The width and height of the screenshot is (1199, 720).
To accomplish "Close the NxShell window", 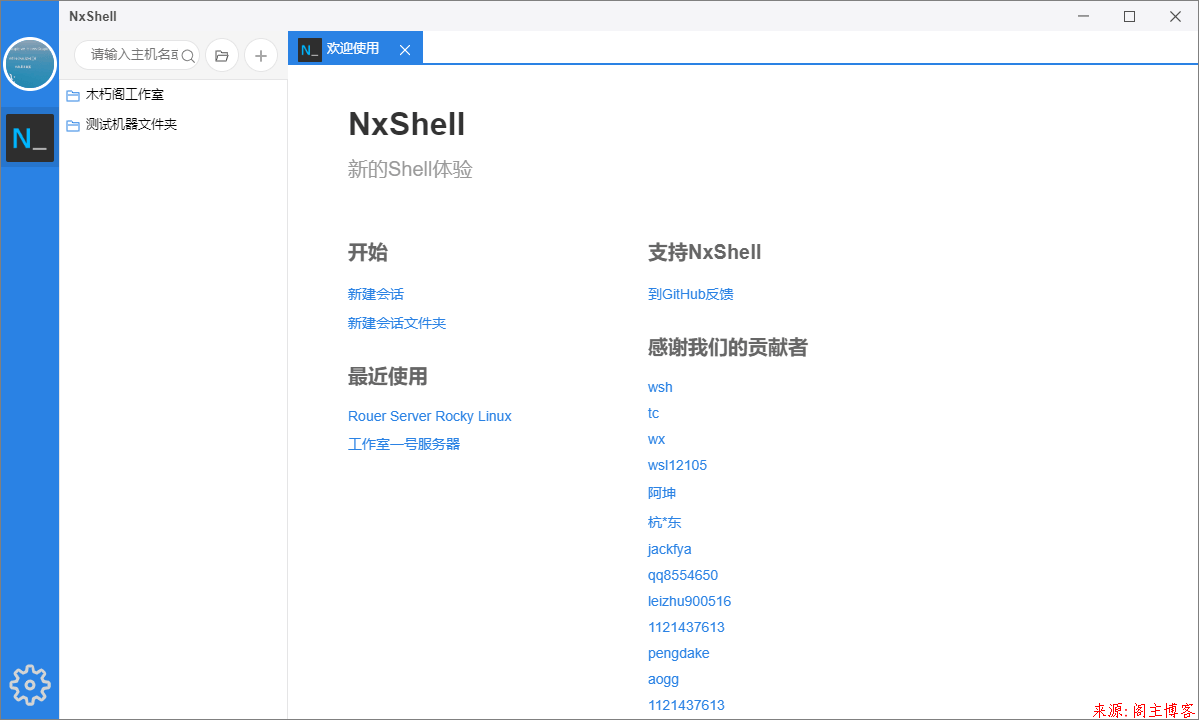I will [x=1175, y=16].
